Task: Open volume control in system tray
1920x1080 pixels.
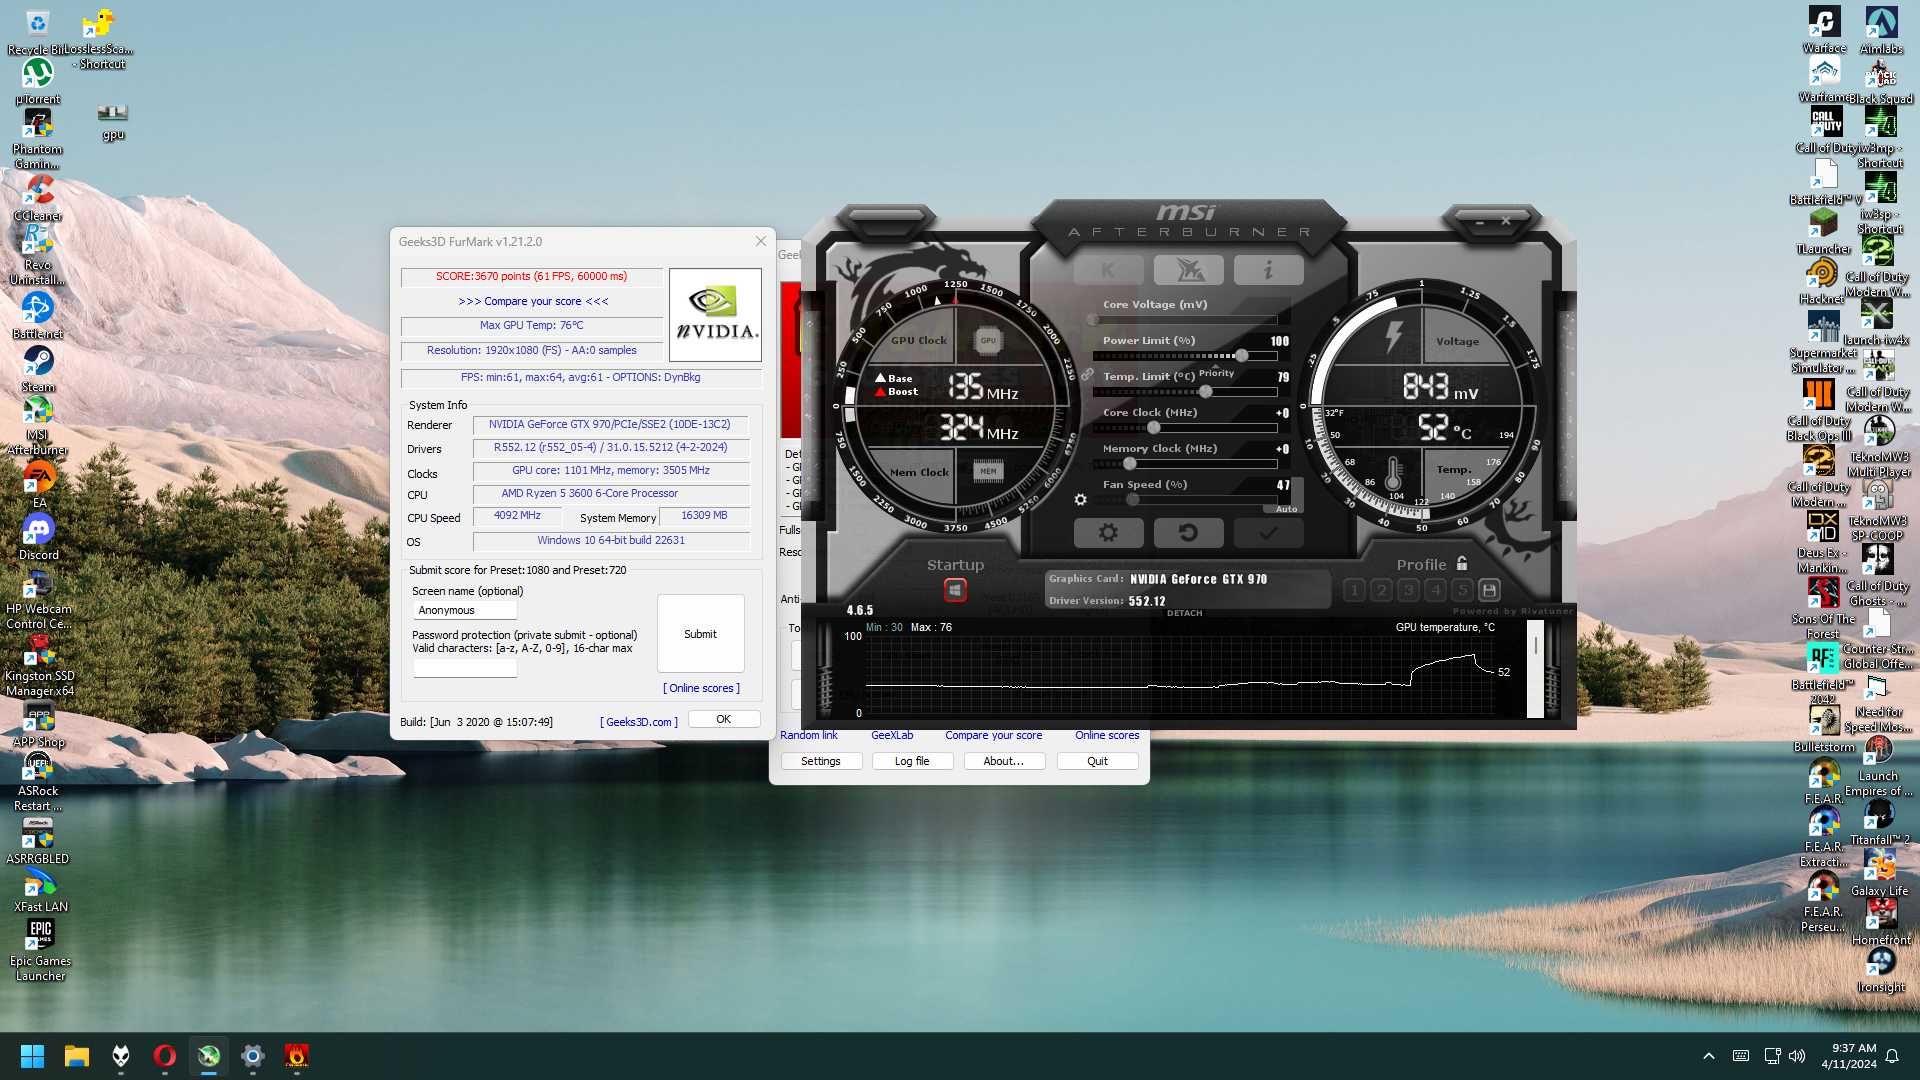Action: 1797,1056
